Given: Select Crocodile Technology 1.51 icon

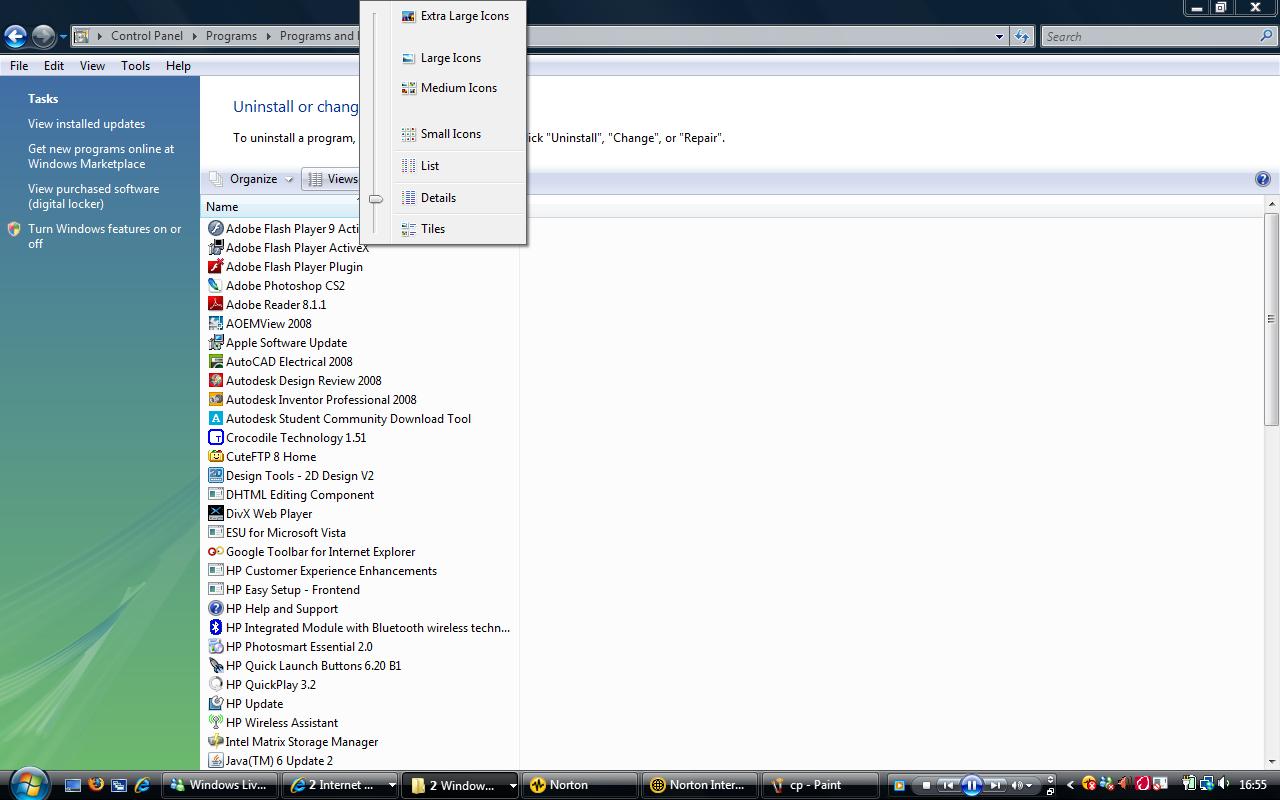Looking at the screenshot, I should (x=215, y=438).
